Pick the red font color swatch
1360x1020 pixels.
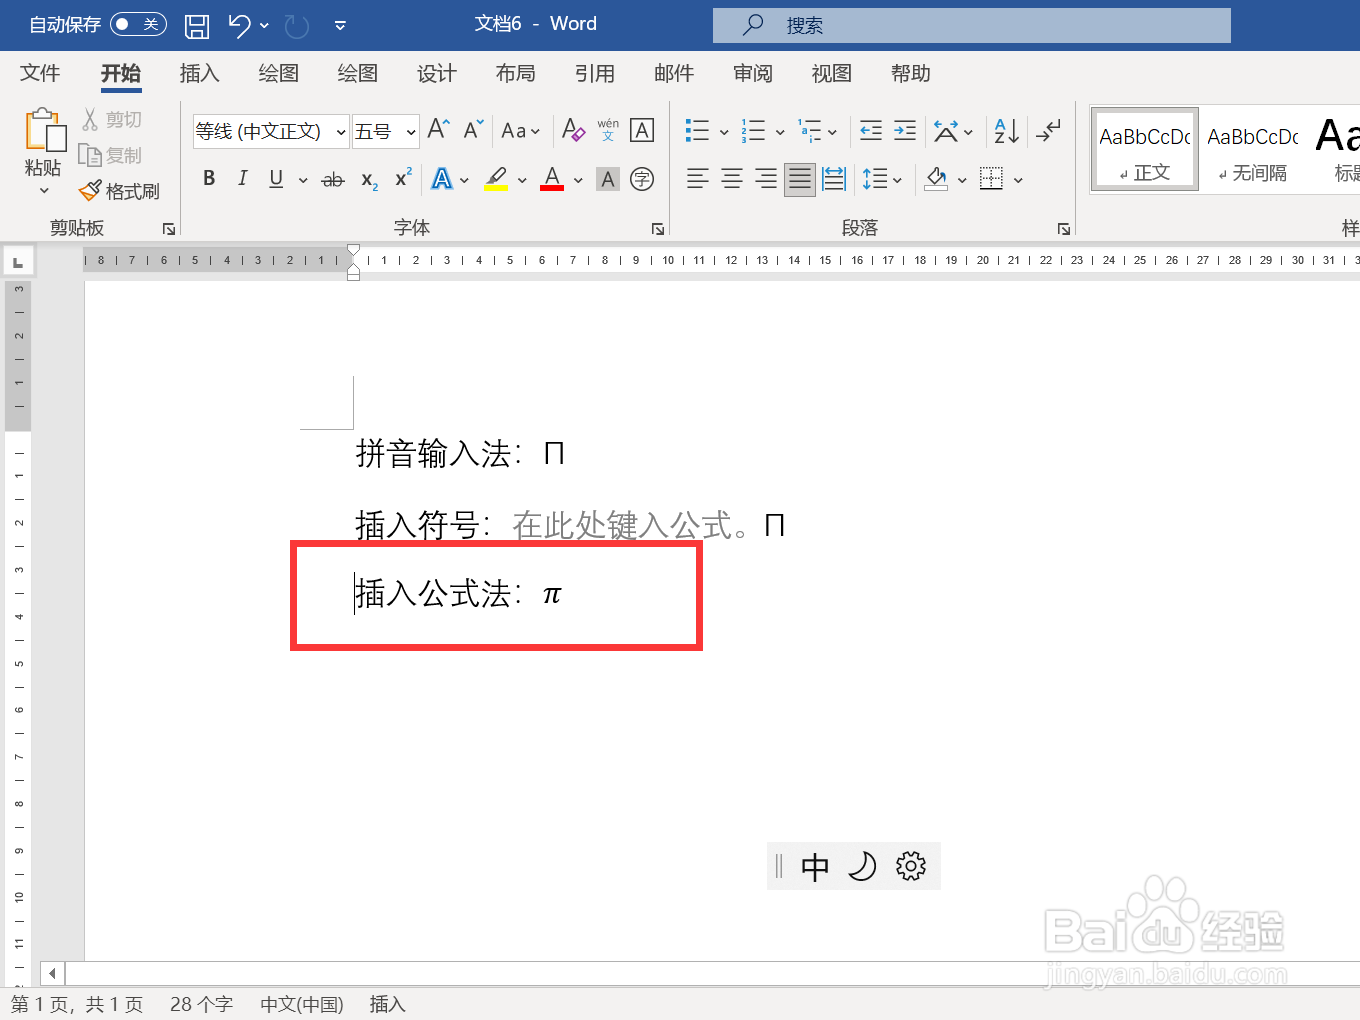551,178
